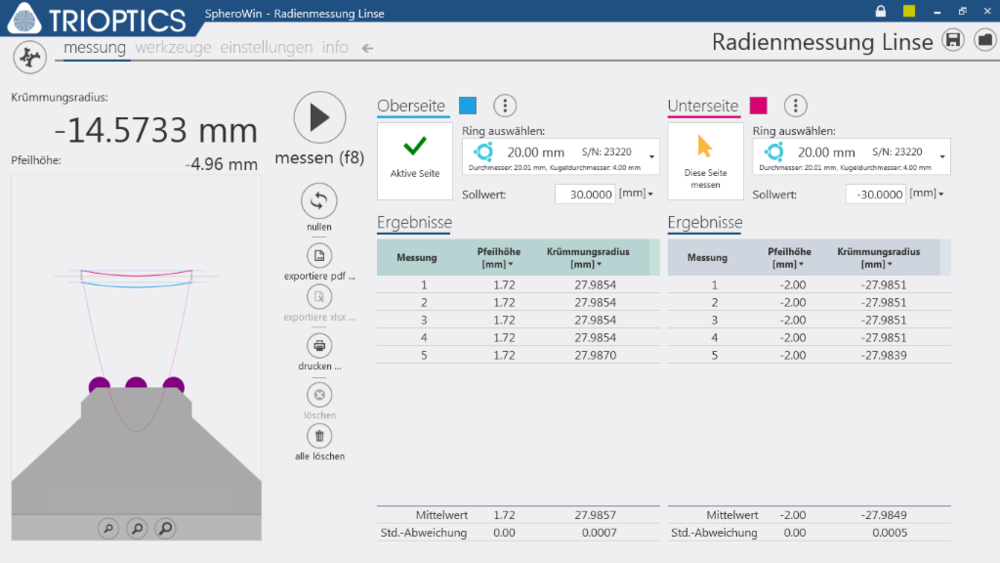Click the save disk icon in header
The image size is (1000, 563).
coord(953,40)
